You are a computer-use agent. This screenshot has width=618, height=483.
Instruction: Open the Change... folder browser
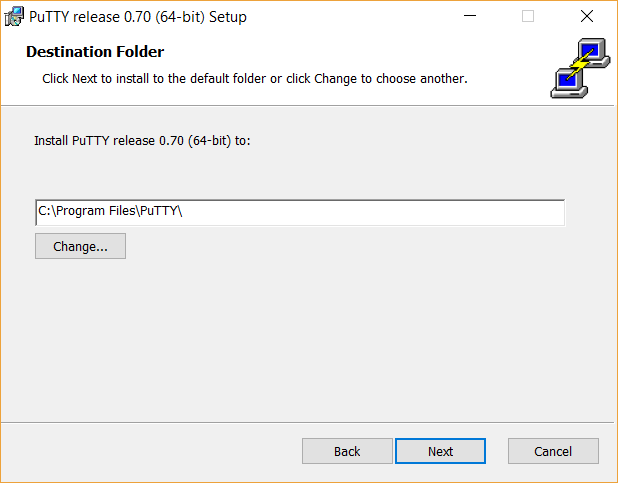pyautogui.click(x=80, y=246)
